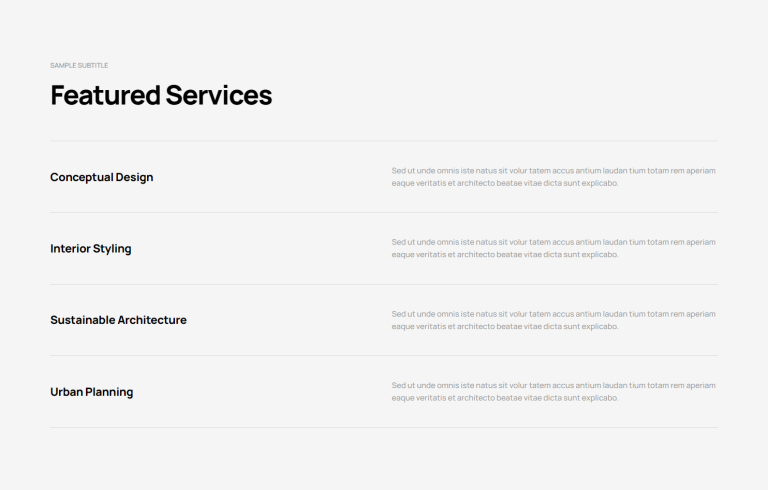Image resolution: width=768 pixels, height=490 pixels.
Task: Click the word Urban in the last service title
Action: (x=66, y=392)
